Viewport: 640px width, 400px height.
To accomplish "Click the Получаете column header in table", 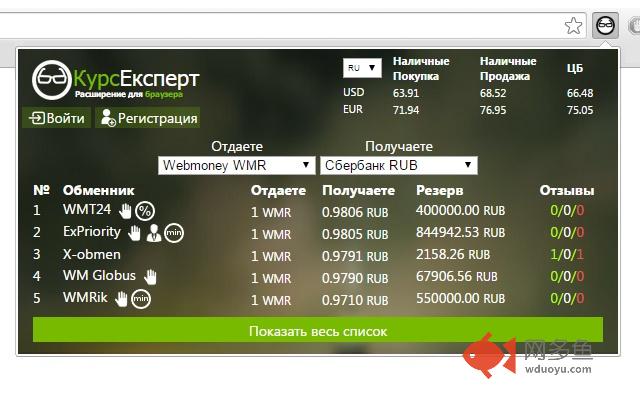I will pyautogui.click(x=358, y=191).
